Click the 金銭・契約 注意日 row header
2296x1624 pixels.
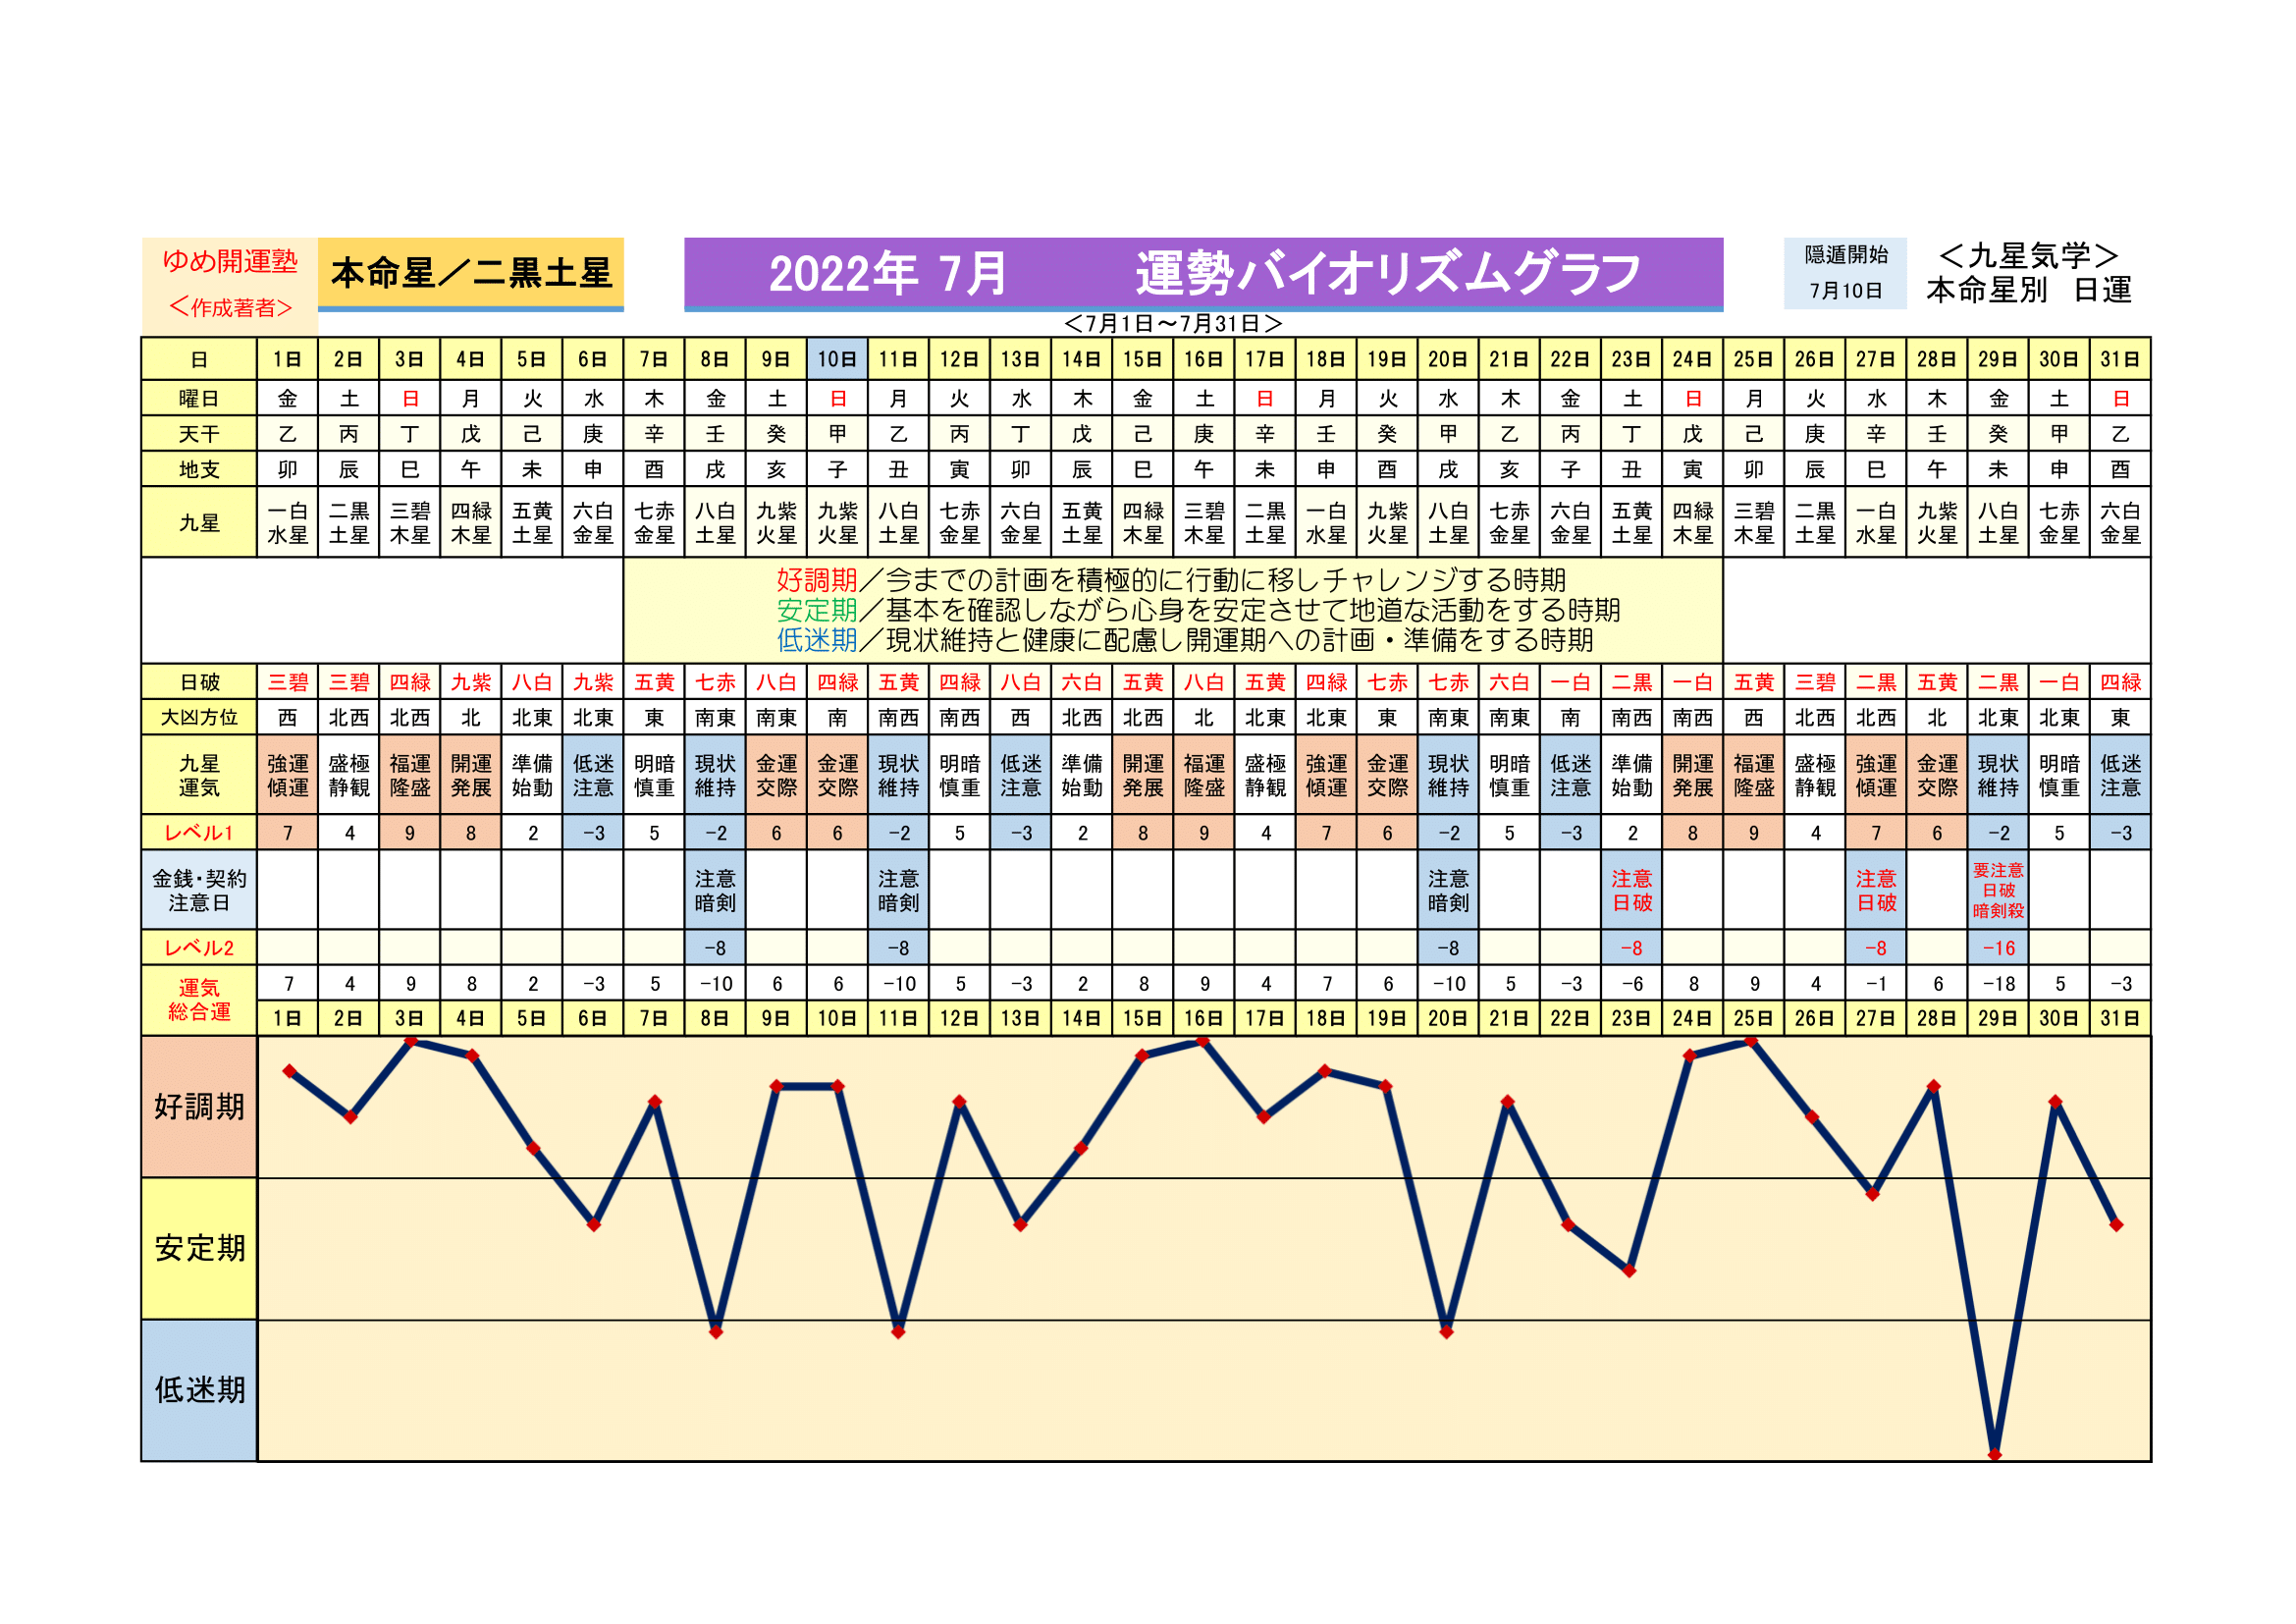(199, 890)
